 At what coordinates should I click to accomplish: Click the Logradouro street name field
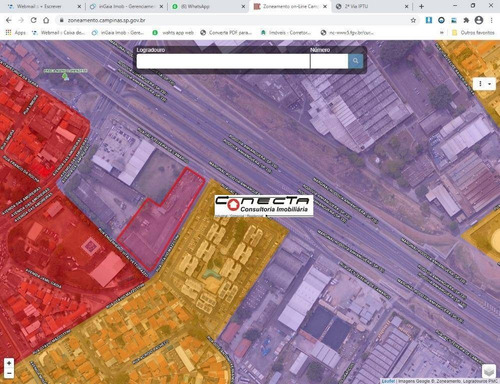[x=223, y=61]
